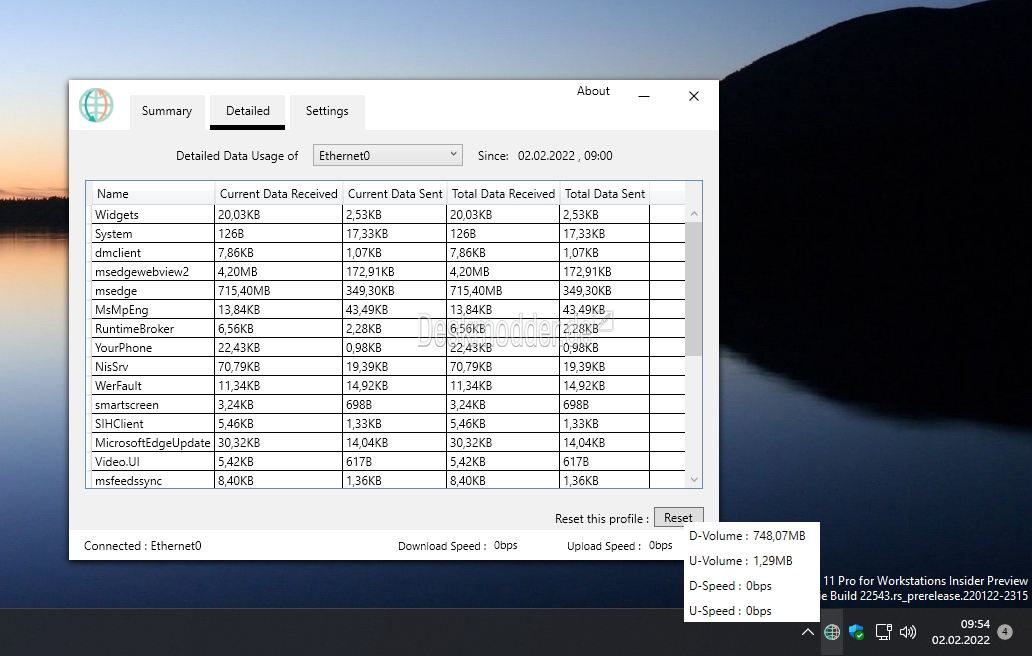Select the YourPhone row name
This screenshot has height=656, width=1032.
tap(123, 348)
